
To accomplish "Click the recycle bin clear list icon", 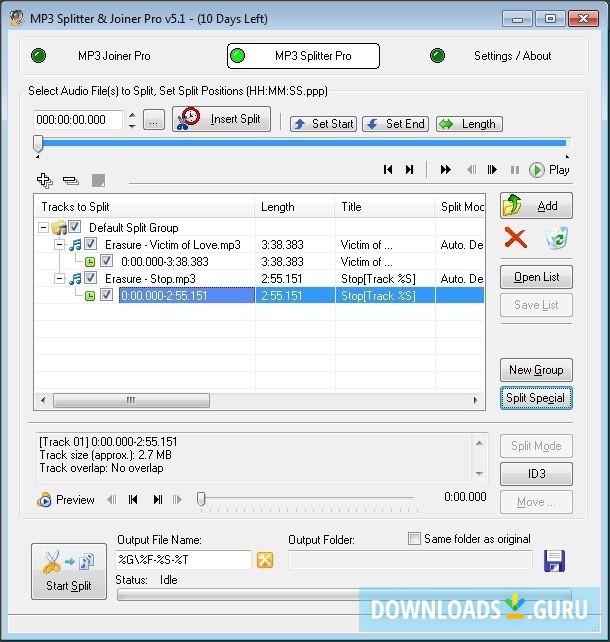I will point(556,238).
